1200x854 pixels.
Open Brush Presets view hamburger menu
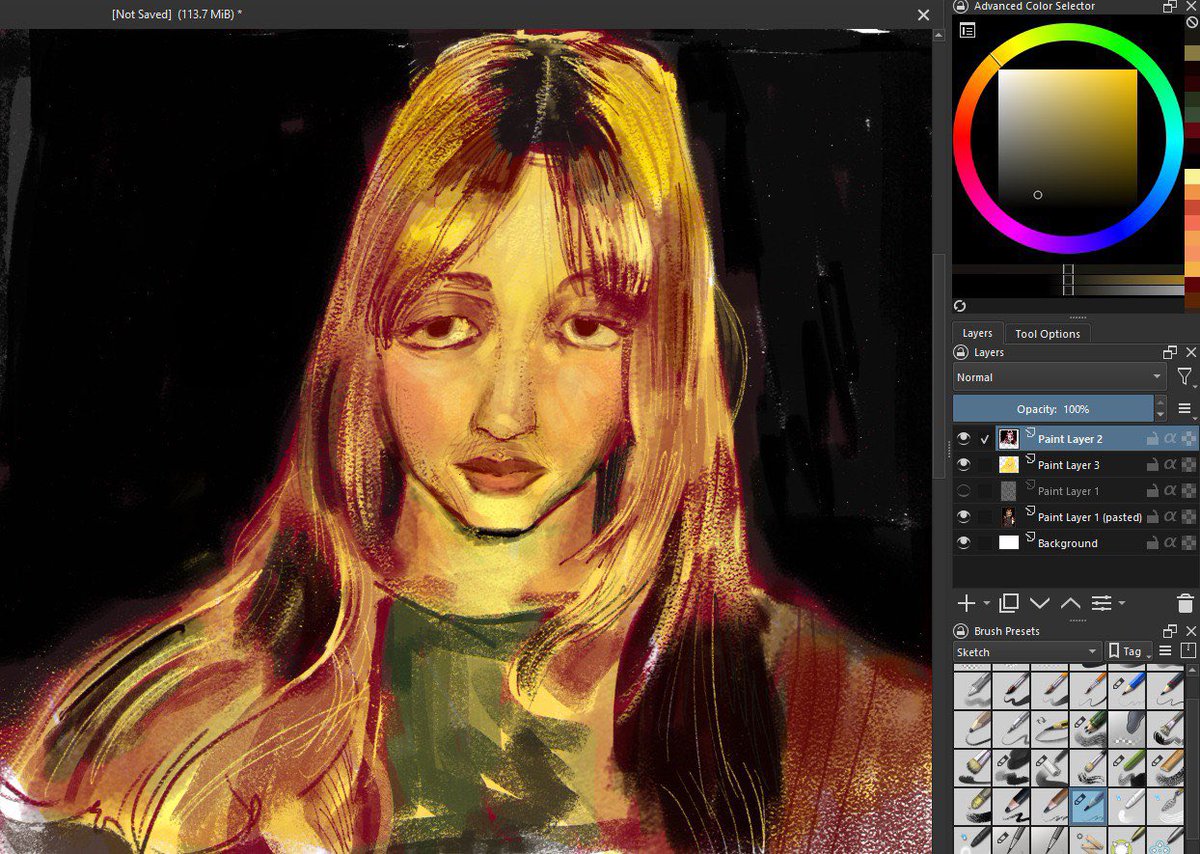click(x=1166, y=651)
